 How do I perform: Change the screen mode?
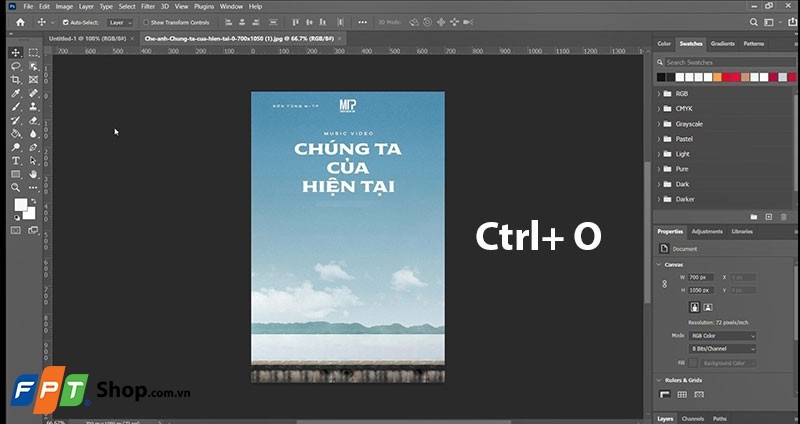[x=33, y=231]
